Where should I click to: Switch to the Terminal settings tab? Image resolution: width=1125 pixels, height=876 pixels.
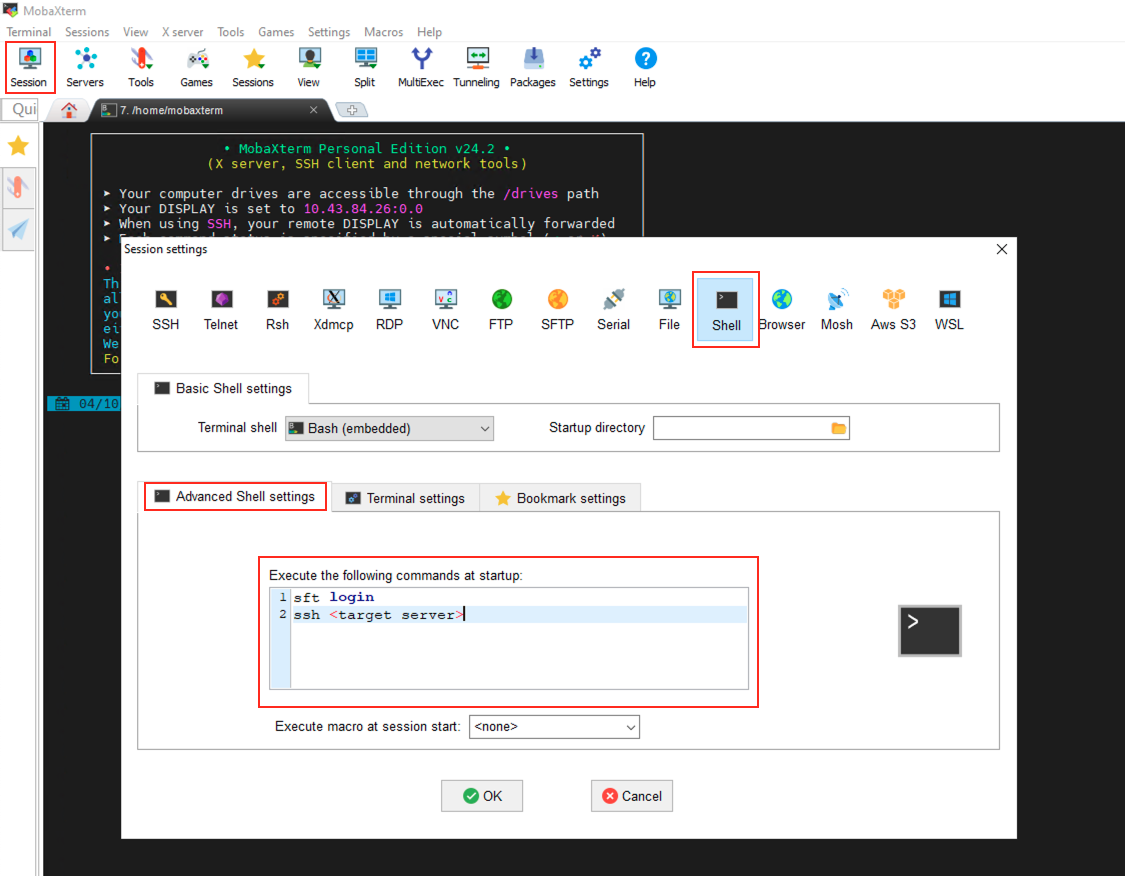tap(405, 498)
